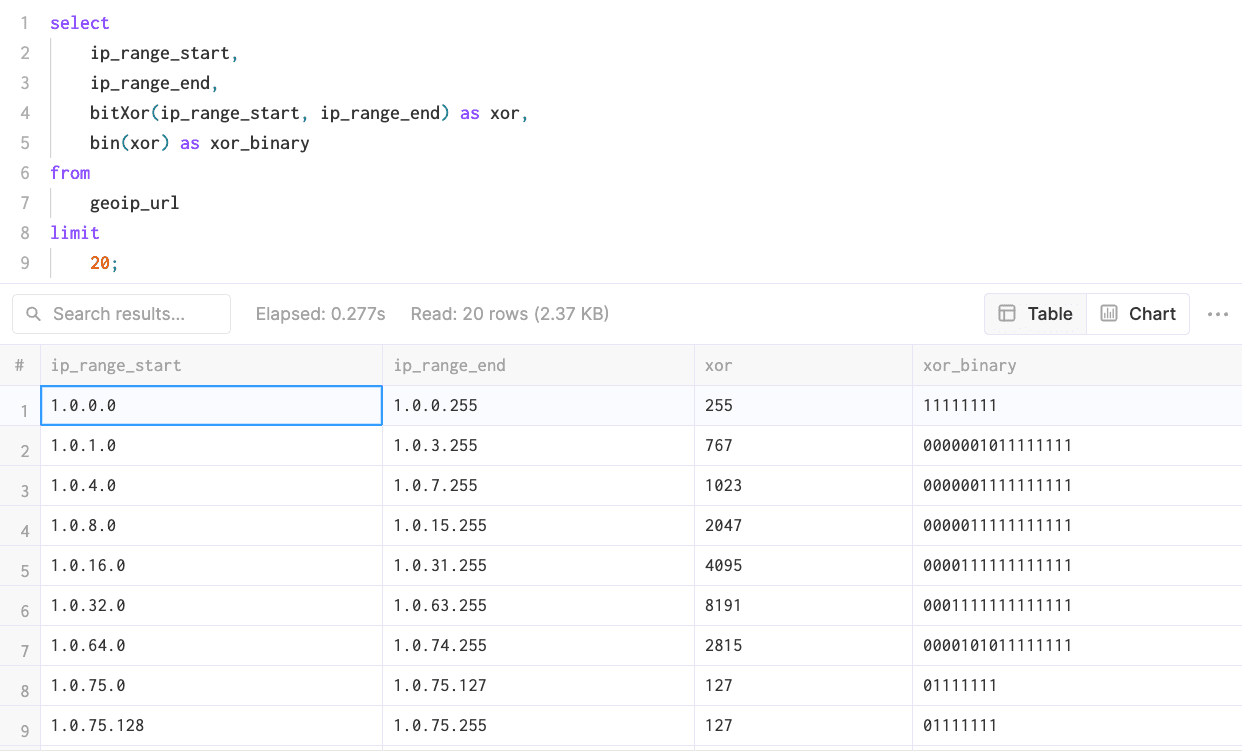Viewport: 1242px width, 751px height.
Task: Place cursor on geoip_url in editor
Action: (x=134, y=203)
